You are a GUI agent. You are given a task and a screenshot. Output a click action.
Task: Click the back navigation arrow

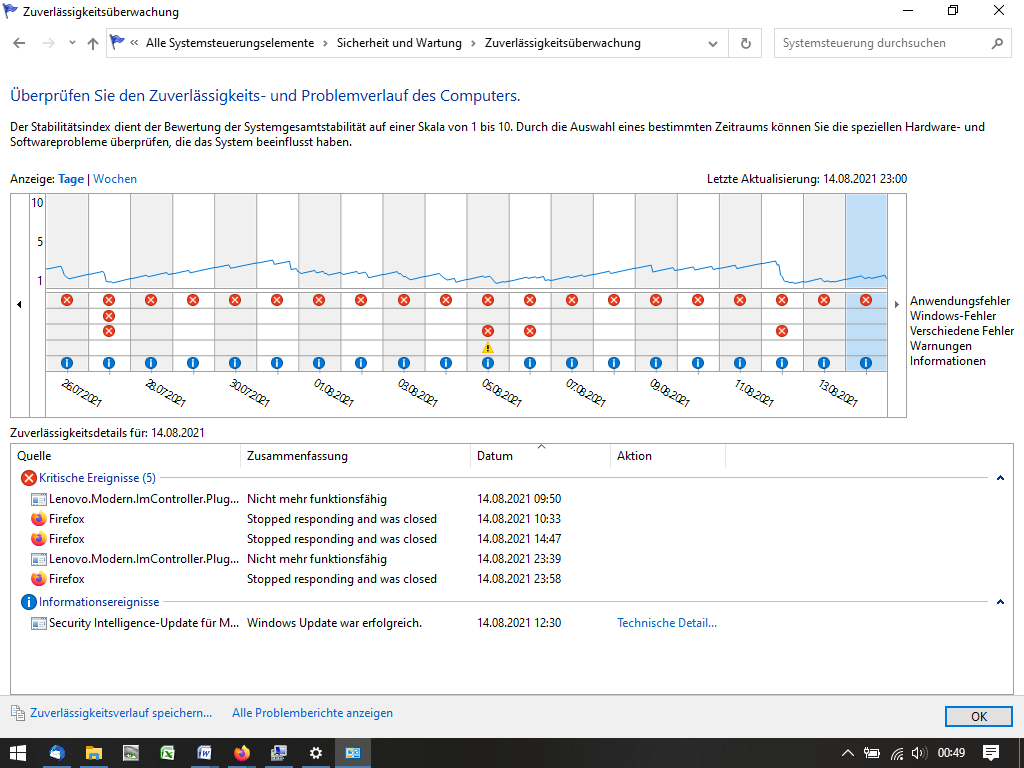pyautogui.click(x=19, y=44)
